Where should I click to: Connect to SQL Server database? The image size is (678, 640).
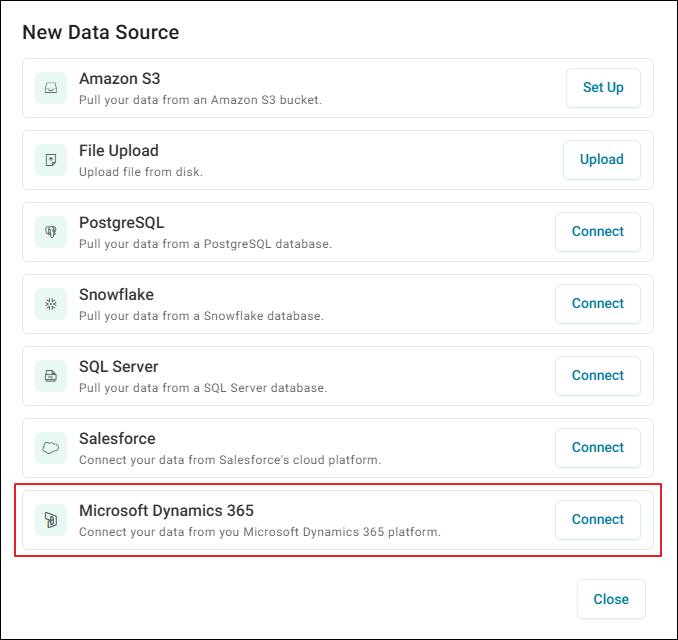[598, 376]
